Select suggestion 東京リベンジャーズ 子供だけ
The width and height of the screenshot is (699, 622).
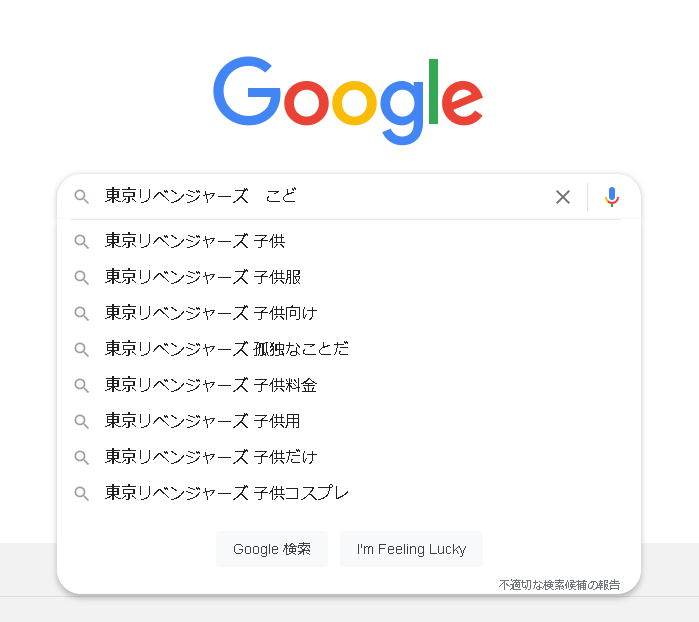click(349, 457)
